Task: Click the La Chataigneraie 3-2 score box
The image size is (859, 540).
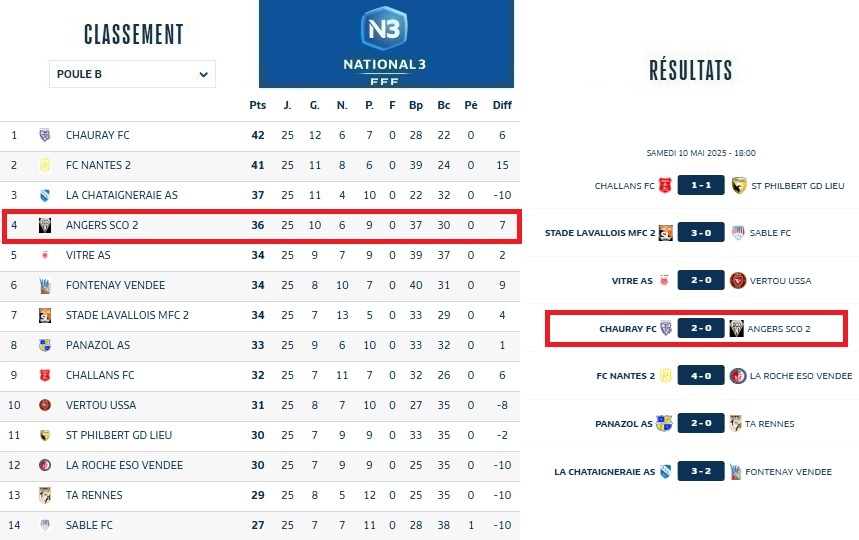Action: [x=701, y=472]
